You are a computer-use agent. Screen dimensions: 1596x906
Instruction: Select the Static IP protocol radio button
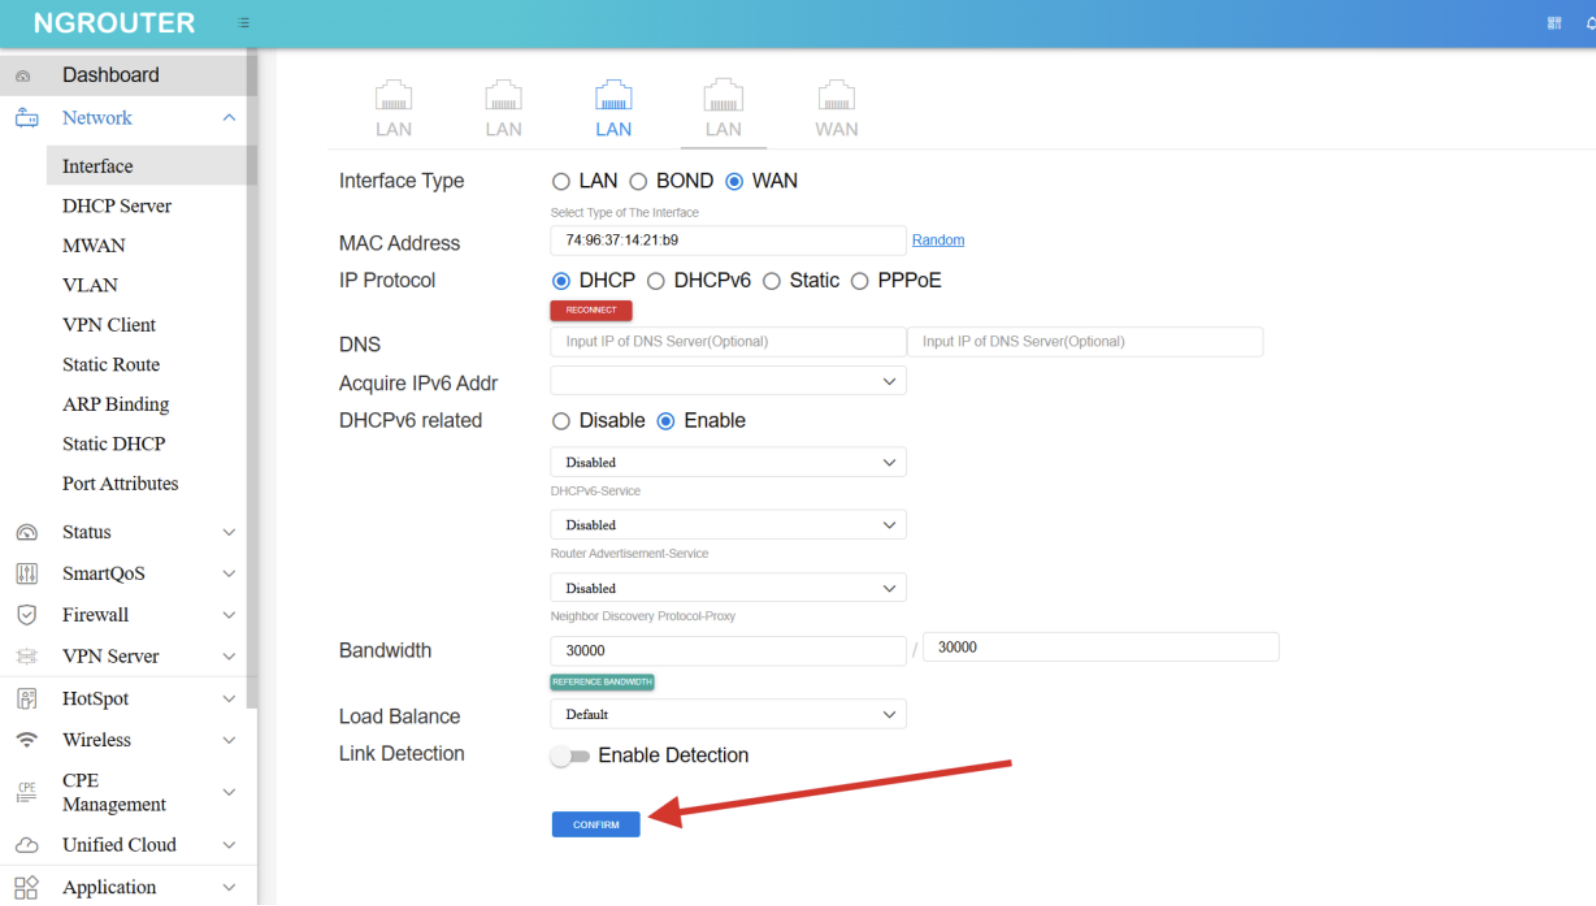(x=772, y=282)
